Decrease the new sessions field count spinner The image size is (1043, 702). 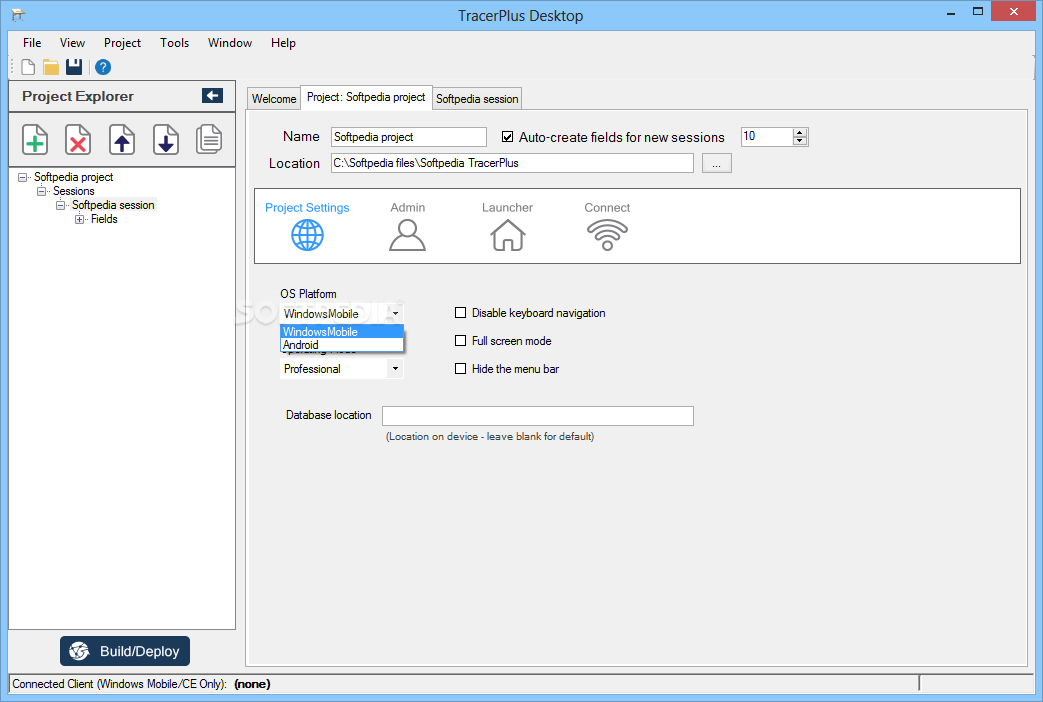pyautogui.click(x=800, y=141)
